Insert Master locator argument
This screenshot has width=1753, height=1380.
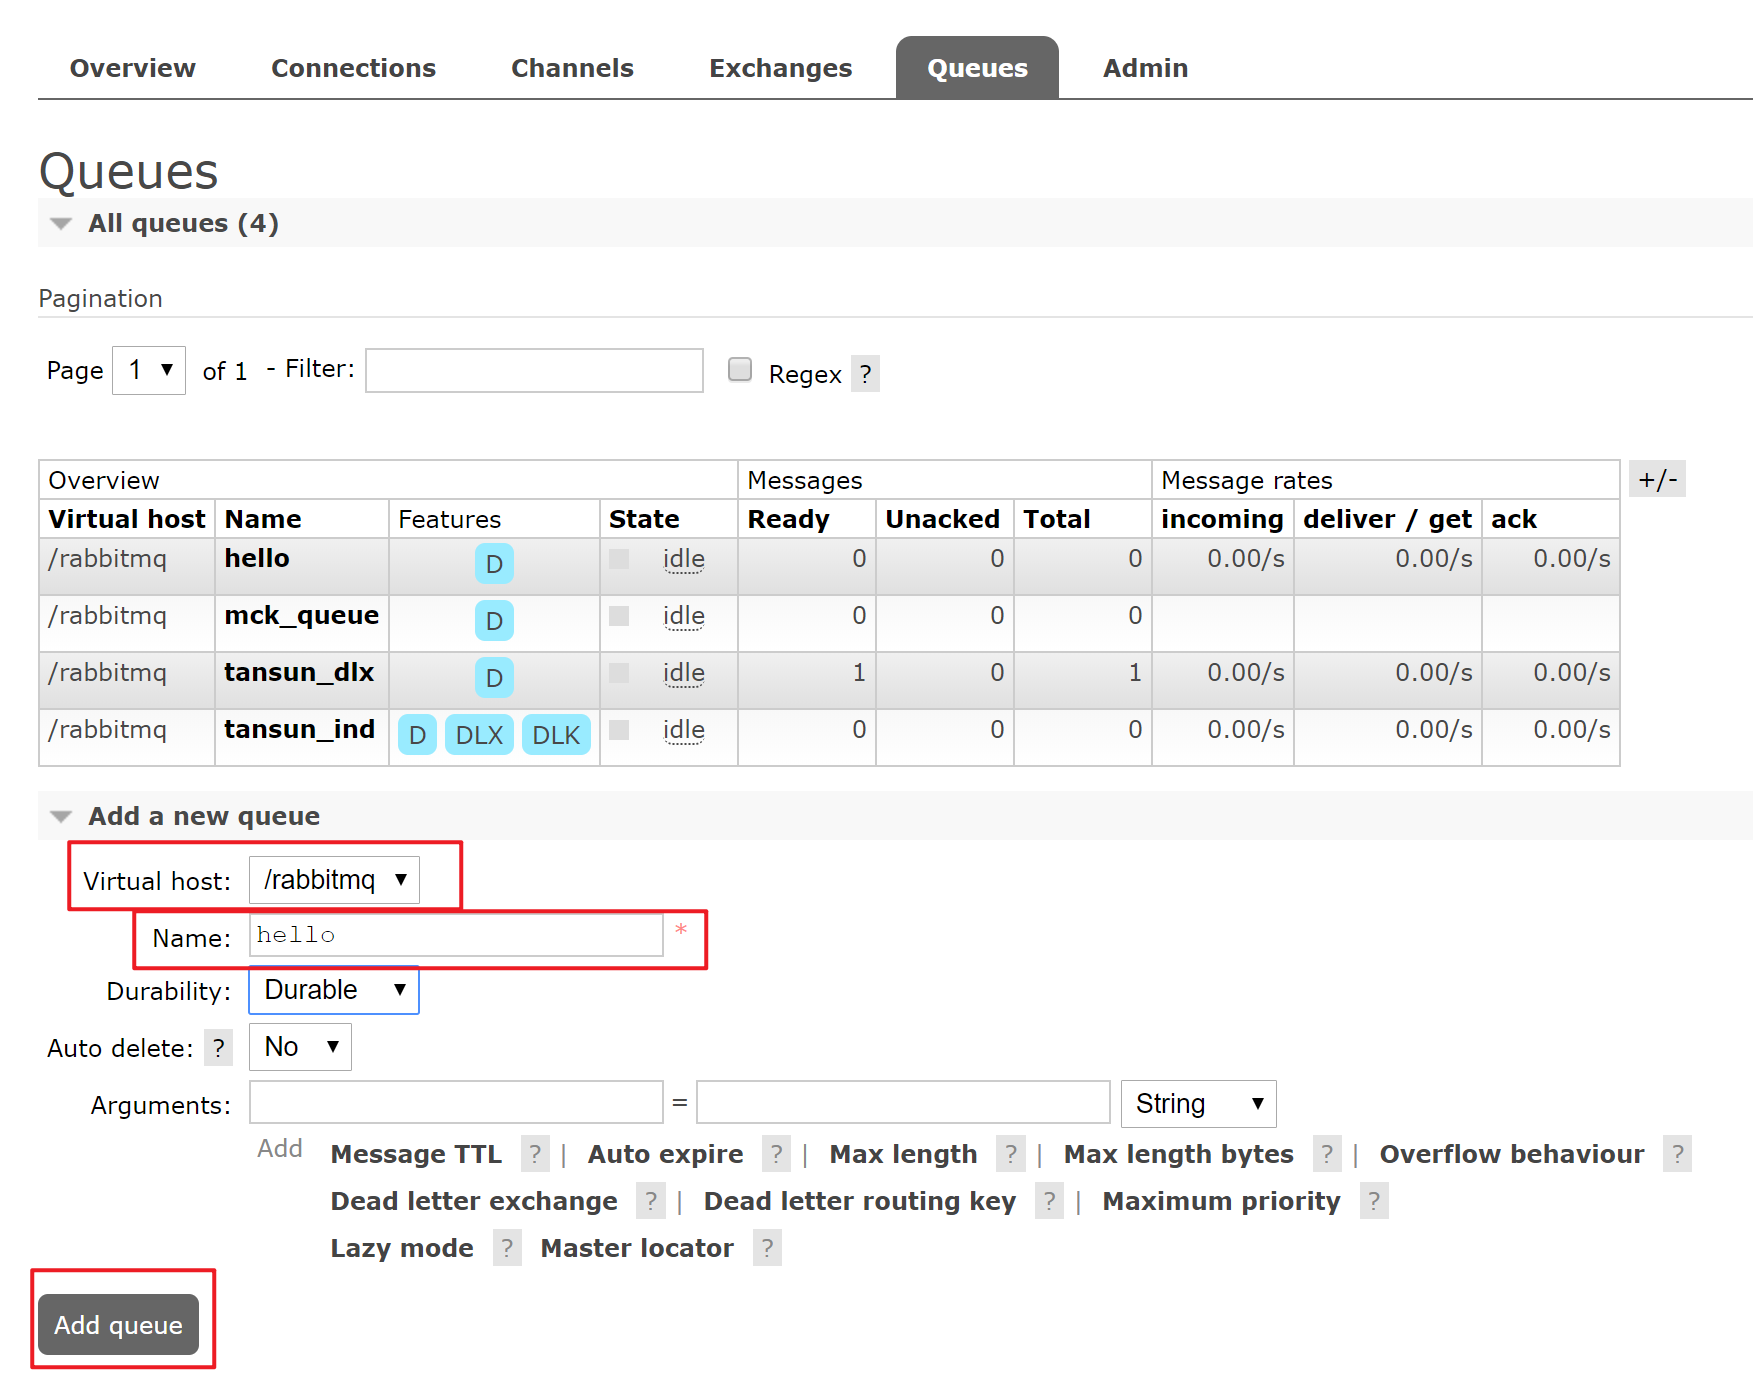[x=638, y=1248]
